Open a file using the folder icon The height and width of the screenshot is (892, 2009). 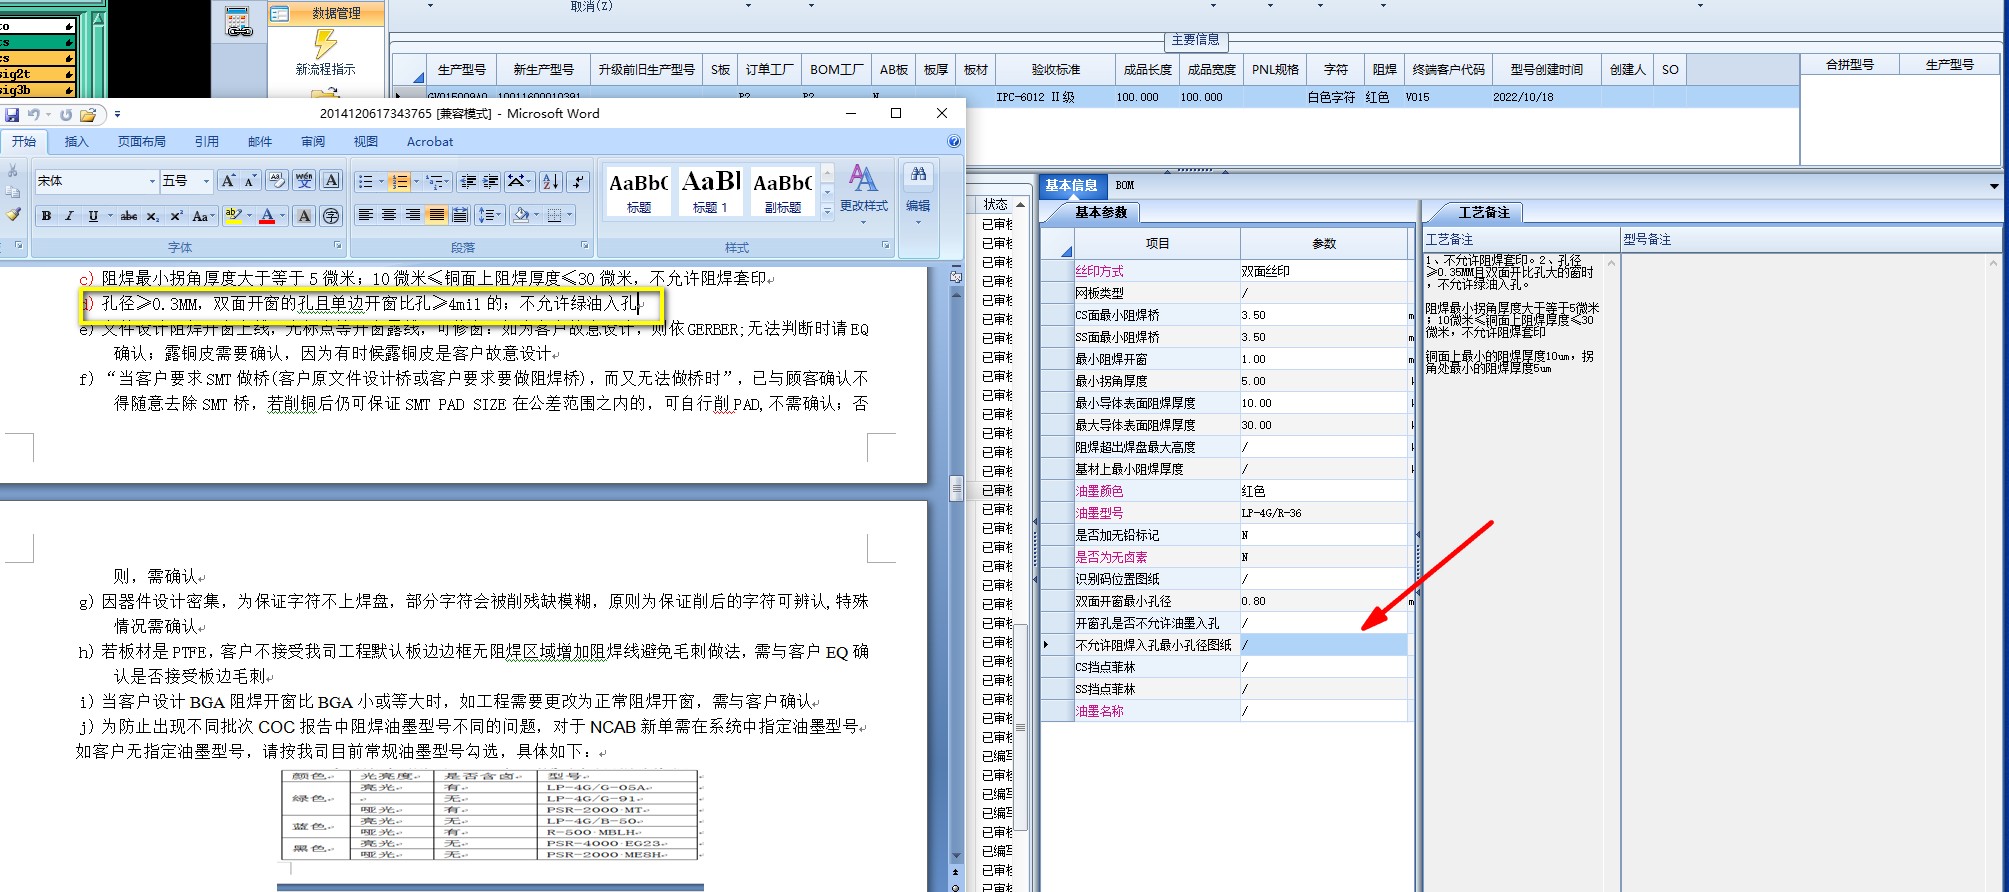click(88, 114)
